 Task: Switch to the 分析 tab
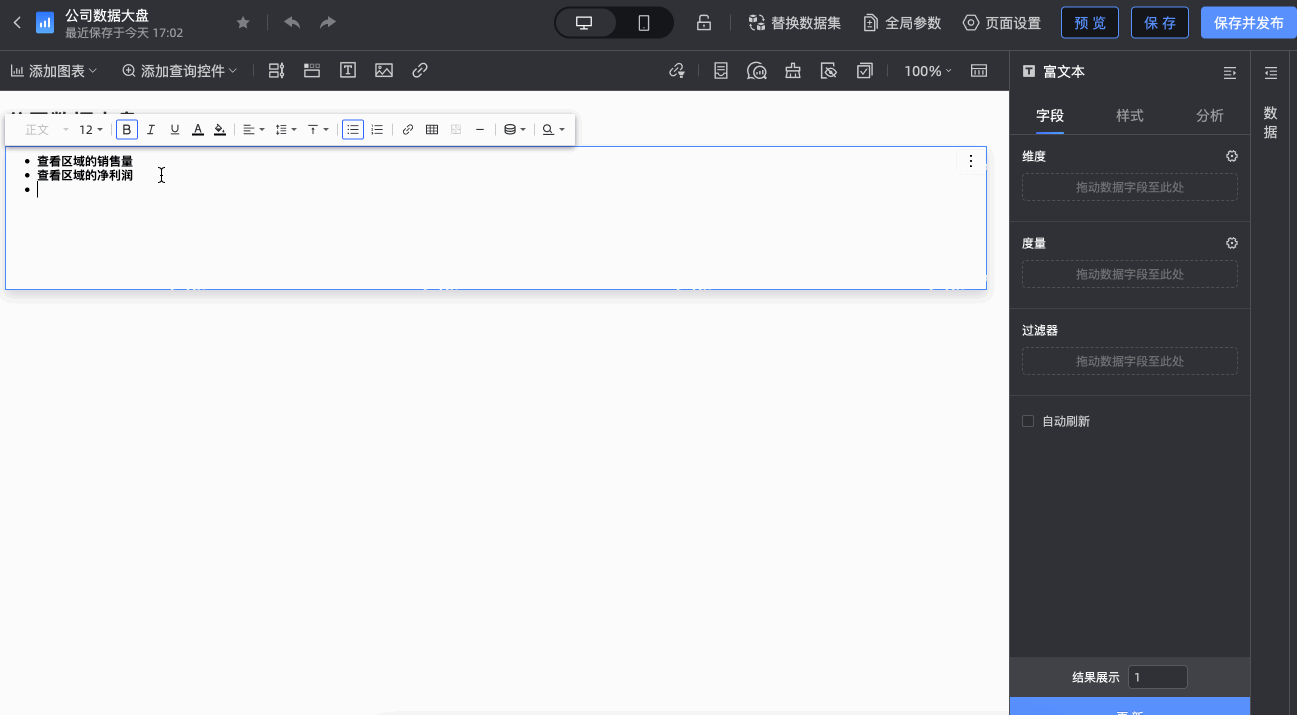tap(1210, 115)
